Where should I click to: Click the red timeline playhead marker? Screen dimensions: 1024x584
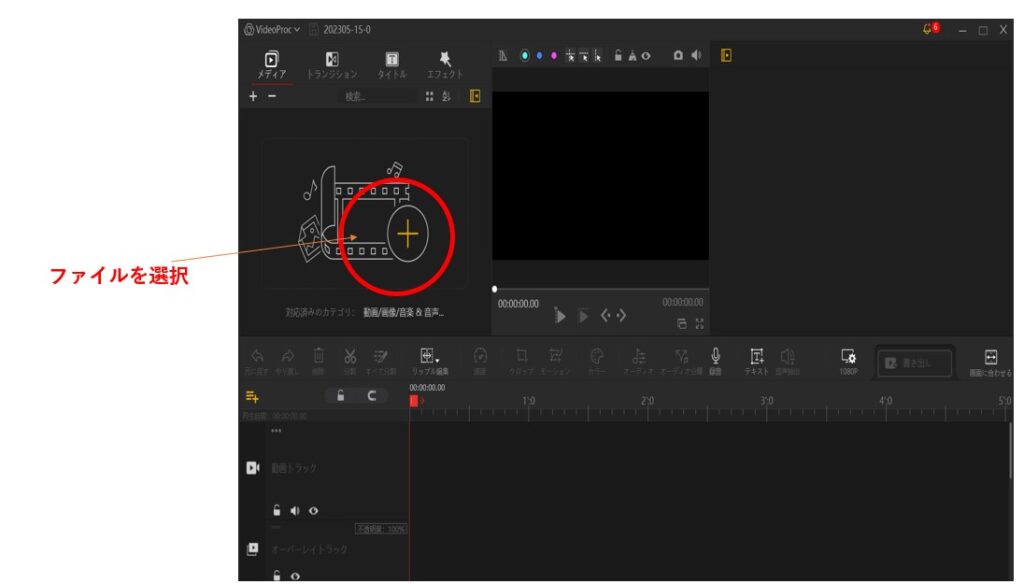coord(413,401)
